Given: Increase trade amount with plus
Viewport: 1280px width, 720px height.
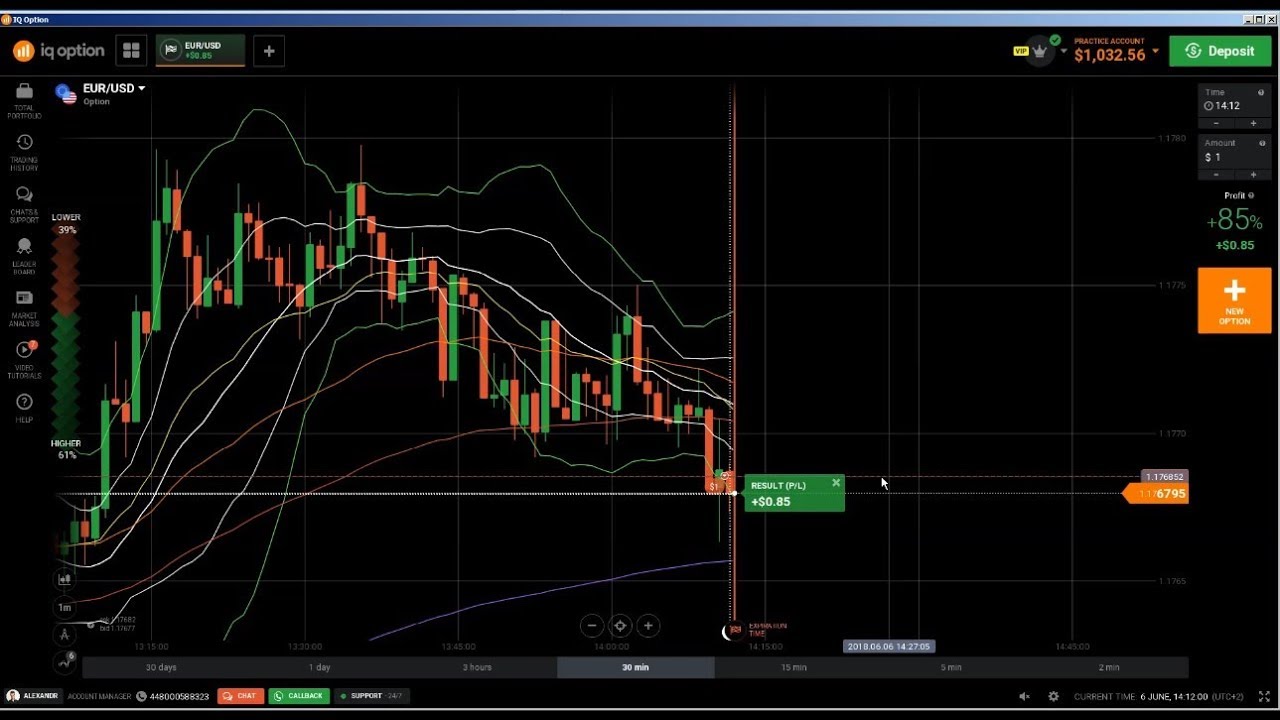Looking at the screenshot, I should [1253, 174].
